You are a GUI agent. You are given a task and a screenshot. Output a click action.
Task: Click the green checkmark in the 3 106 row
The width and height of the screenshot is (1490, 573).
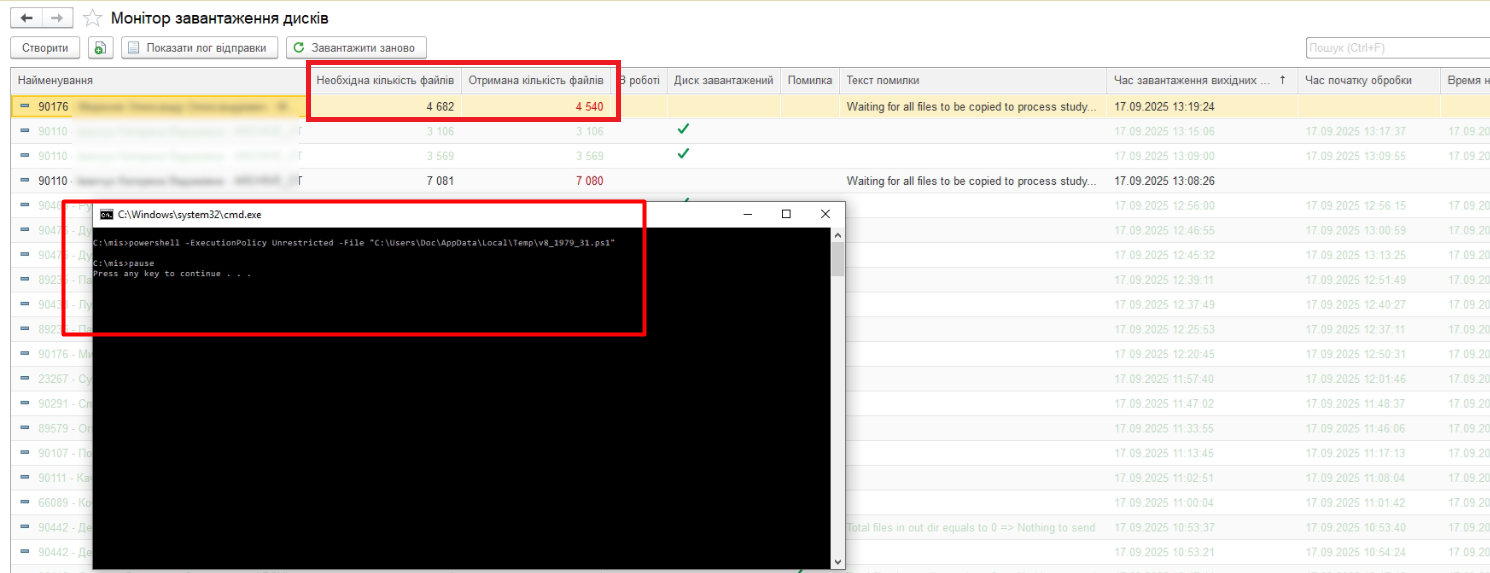tap(683, 130)
